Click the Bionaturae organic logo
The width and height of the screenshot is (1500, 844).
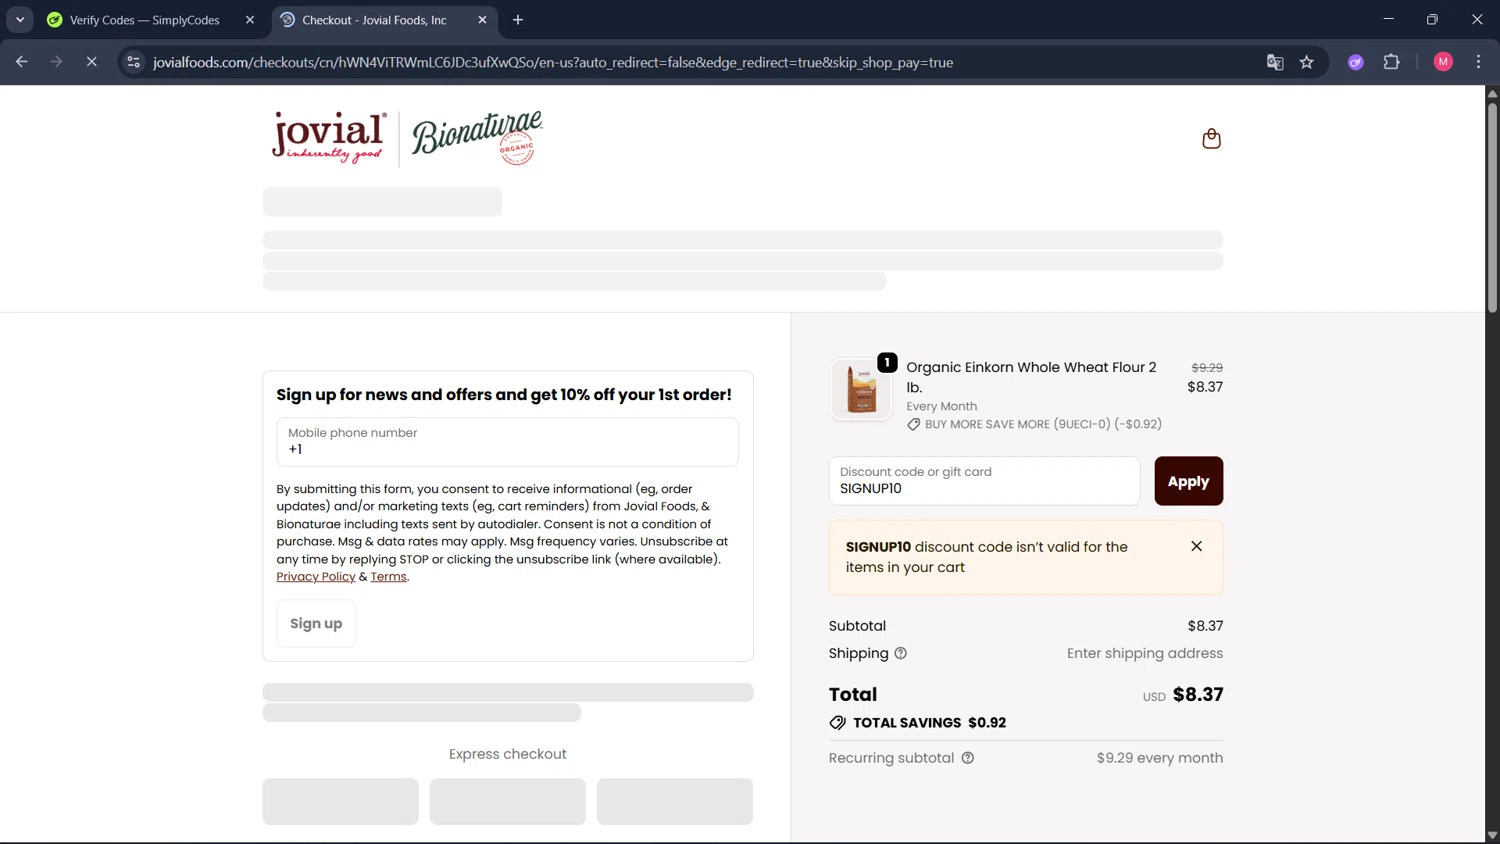tap(477, 138)
